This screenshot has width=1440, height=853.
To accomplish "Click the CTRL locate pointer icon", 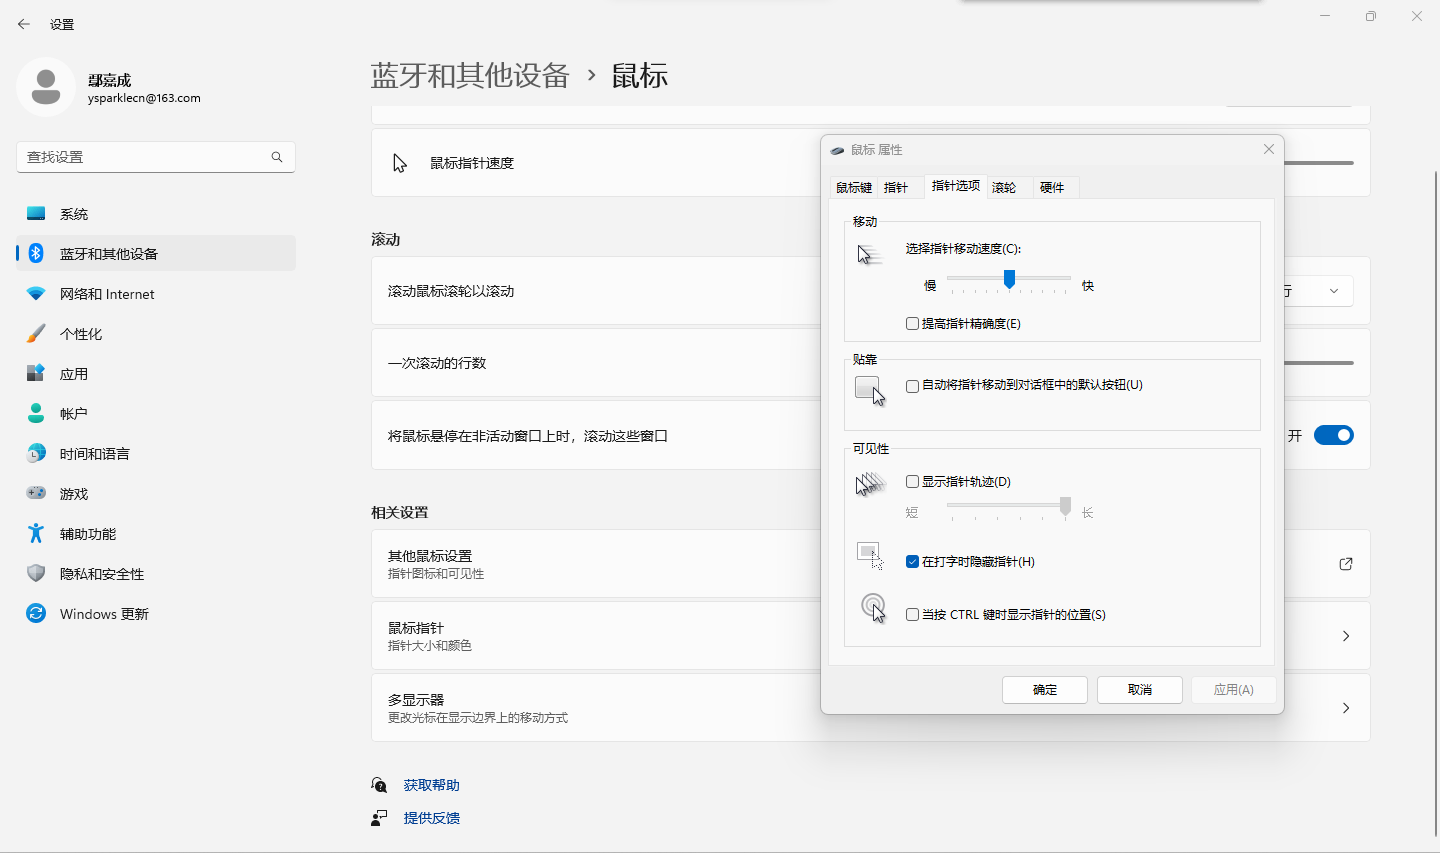I will (873, 608).
